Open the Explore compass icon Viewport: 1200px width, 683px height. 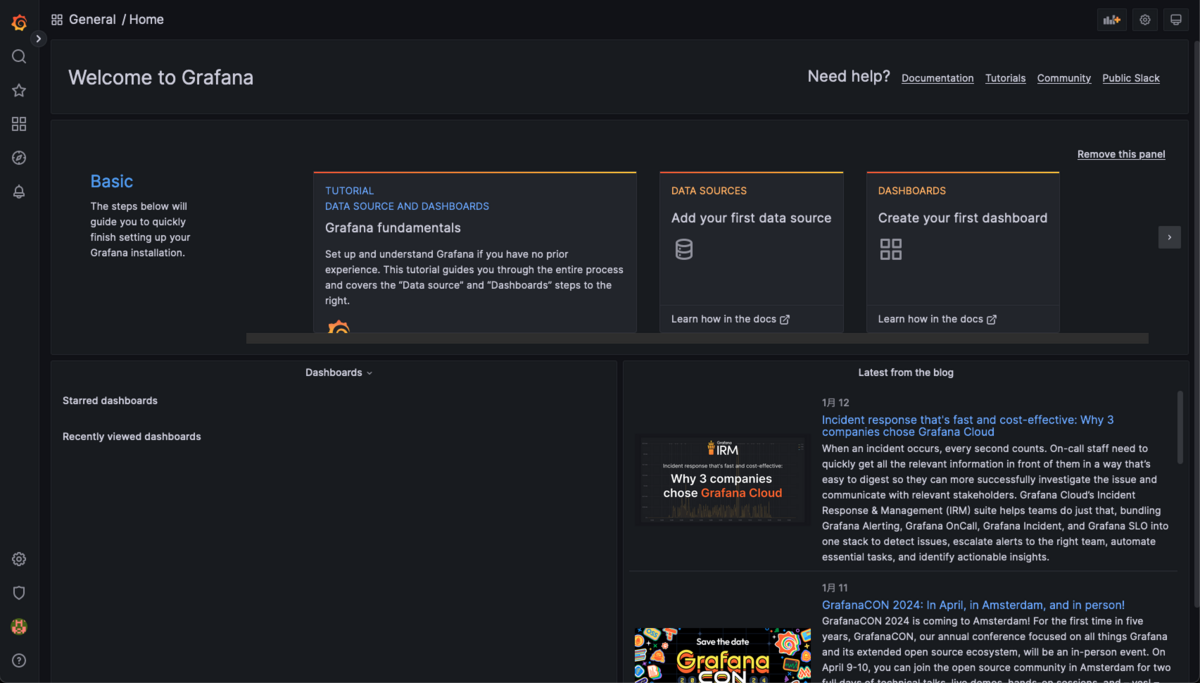click(x=19, y=158)
